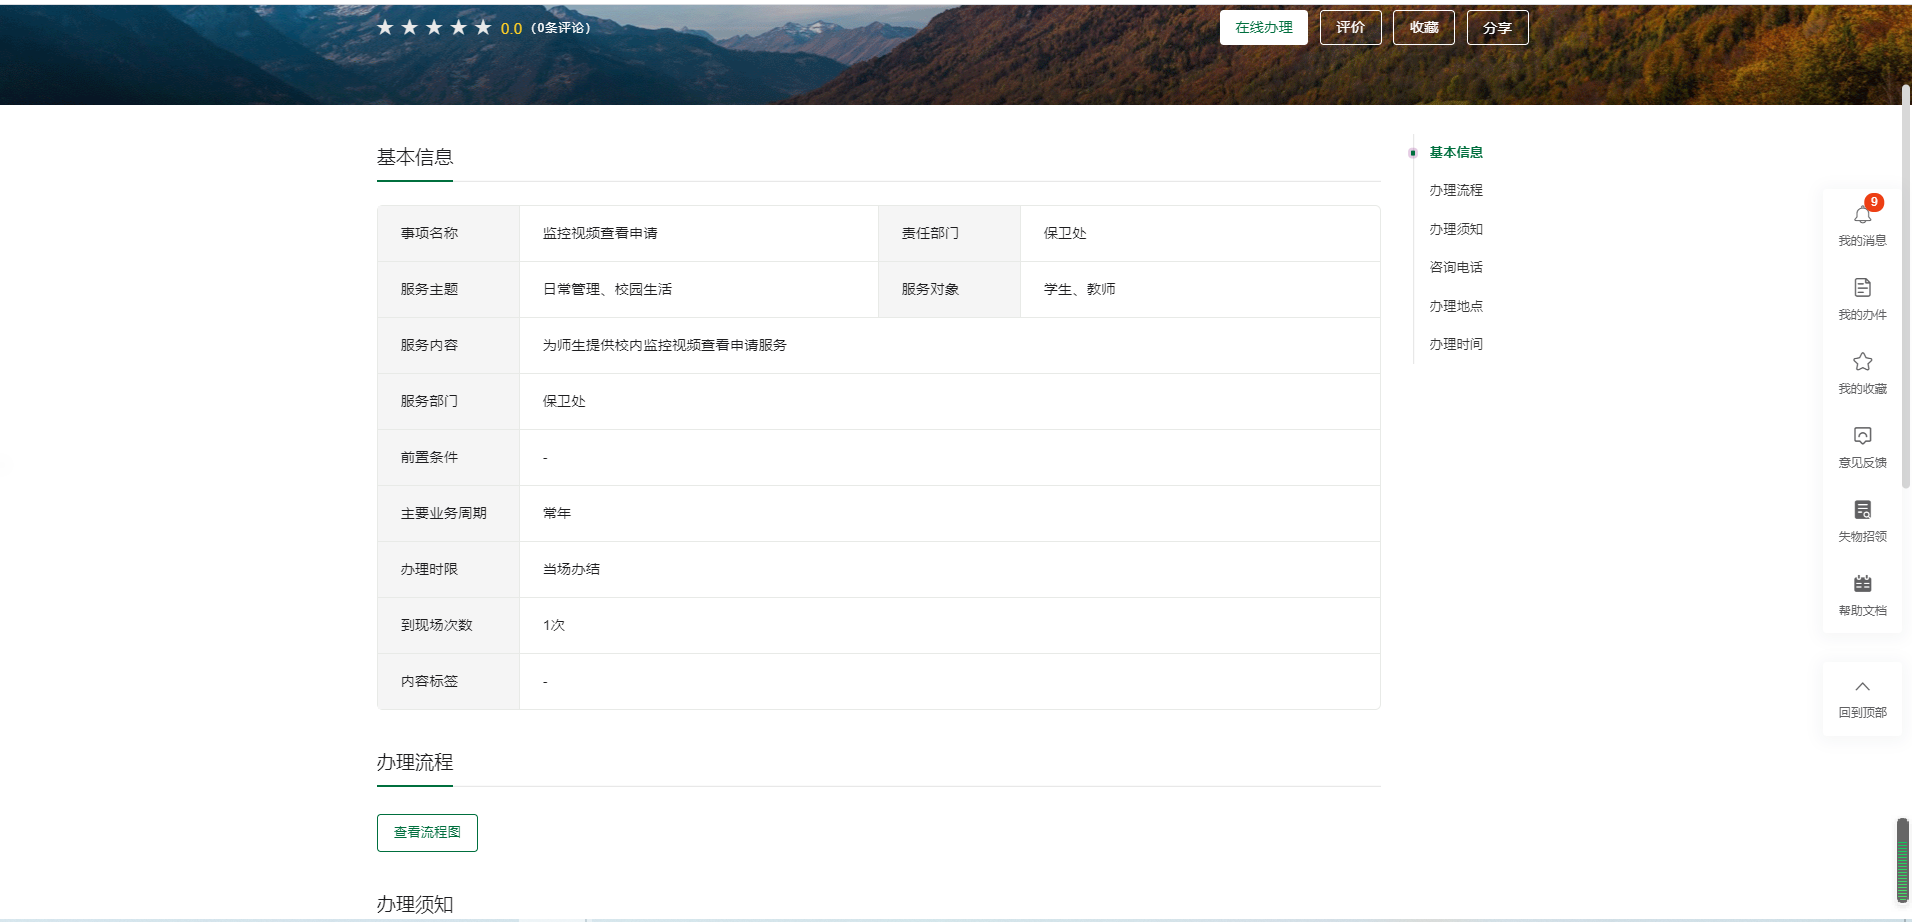1912x922 pixels.
Task: Click the red notification badge showing 9
Action: coord(1874,202)
